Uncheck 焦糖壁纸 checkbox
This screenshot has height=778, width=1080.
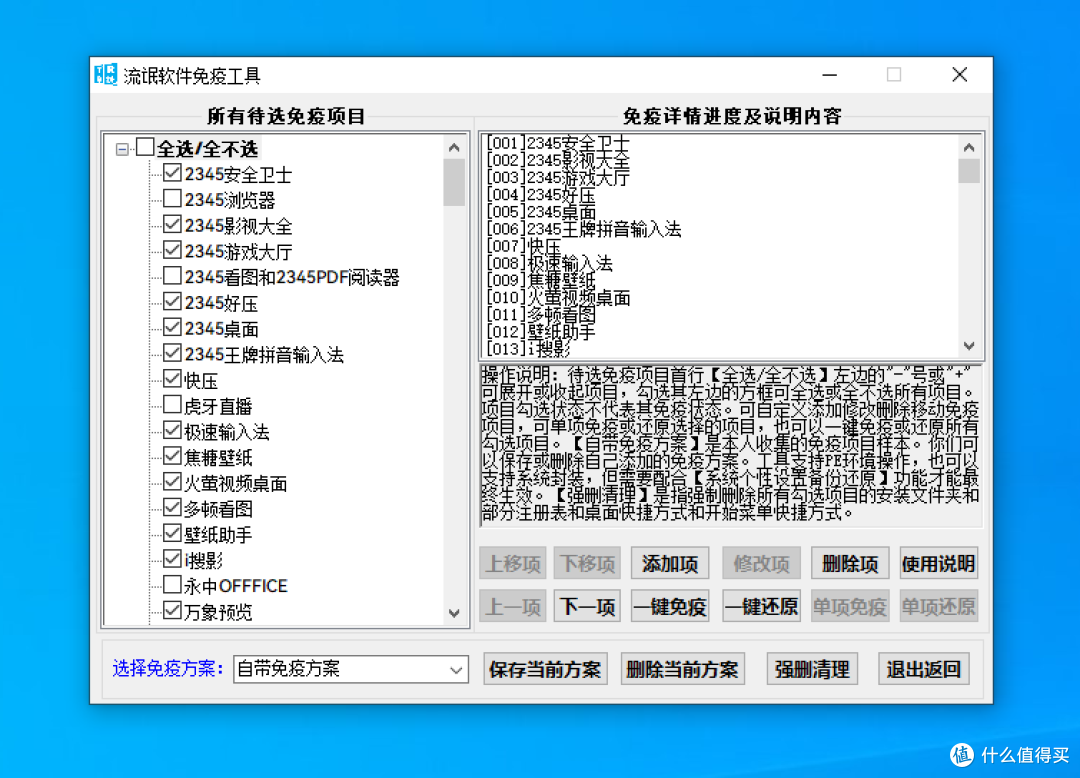(172, 456)
